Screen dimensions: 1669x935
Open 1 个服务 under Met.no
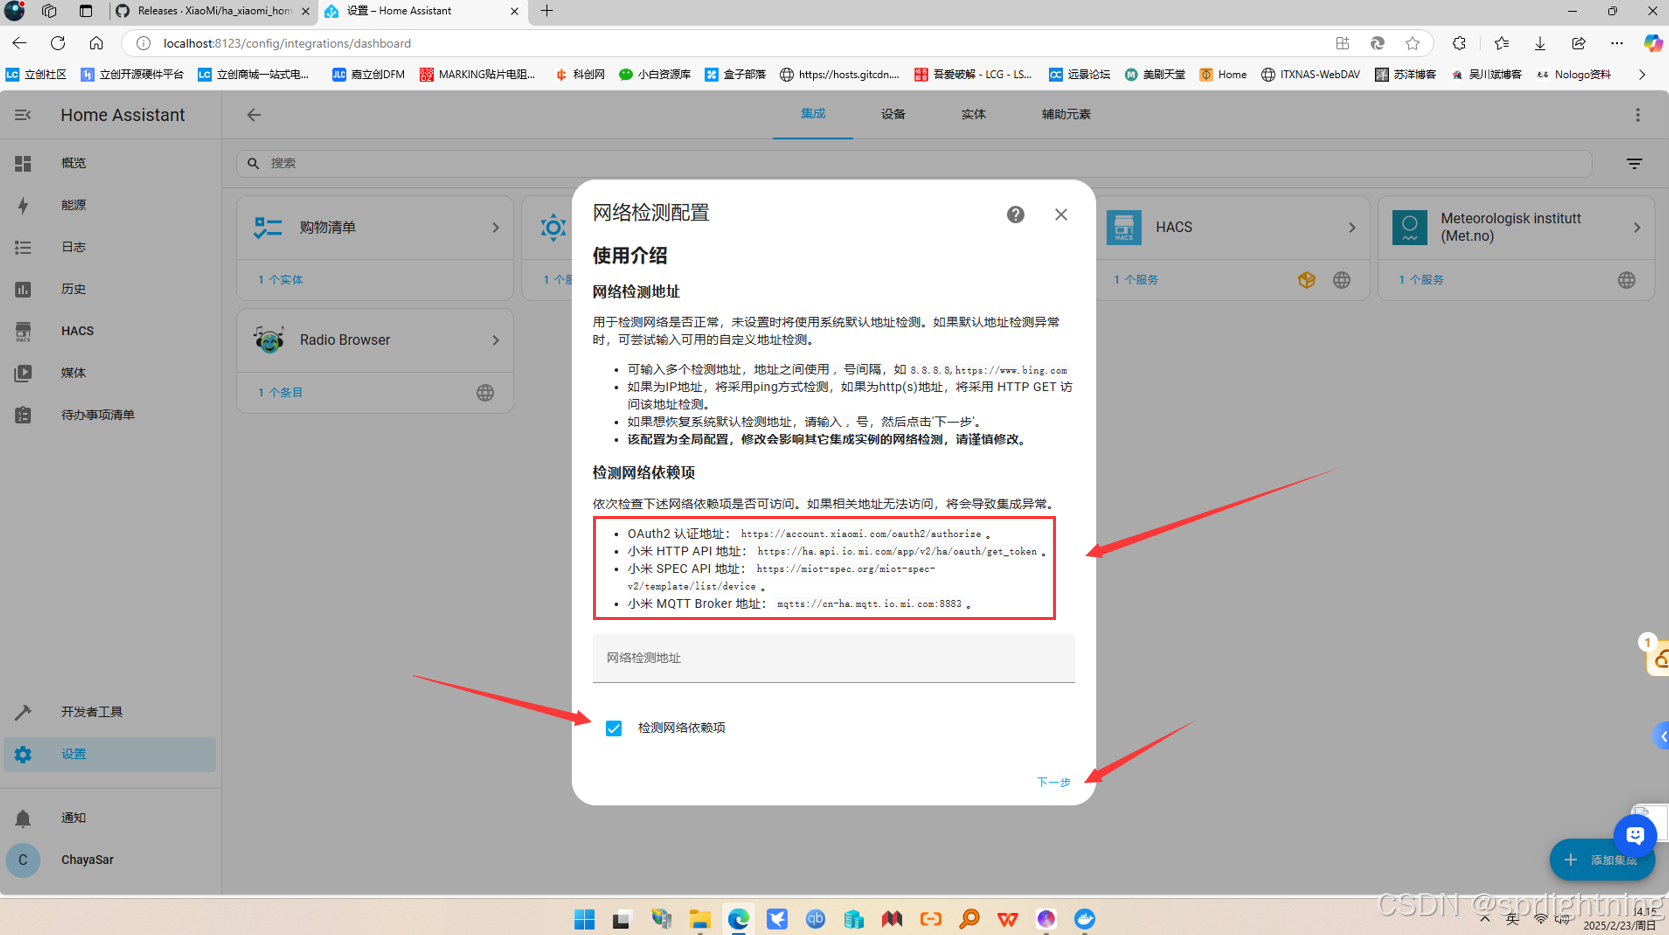tap(1421, 280)
